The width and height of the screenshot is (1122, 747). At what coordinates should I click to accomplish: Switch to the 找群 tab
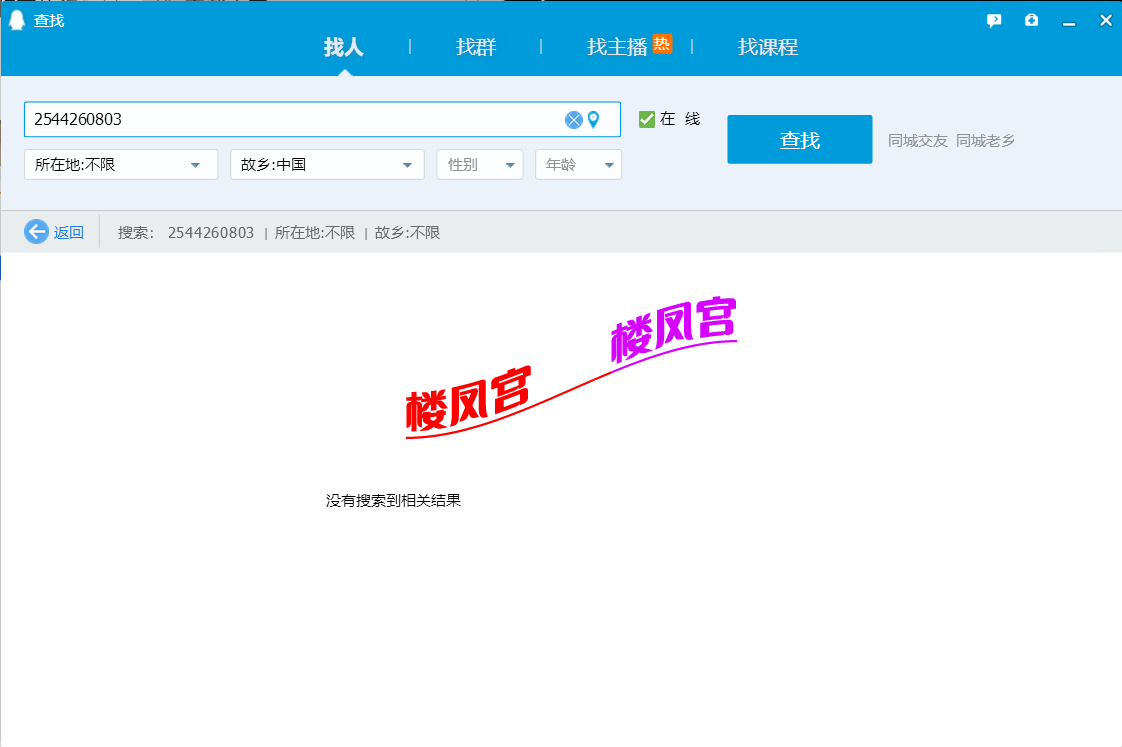pos(476,47)
